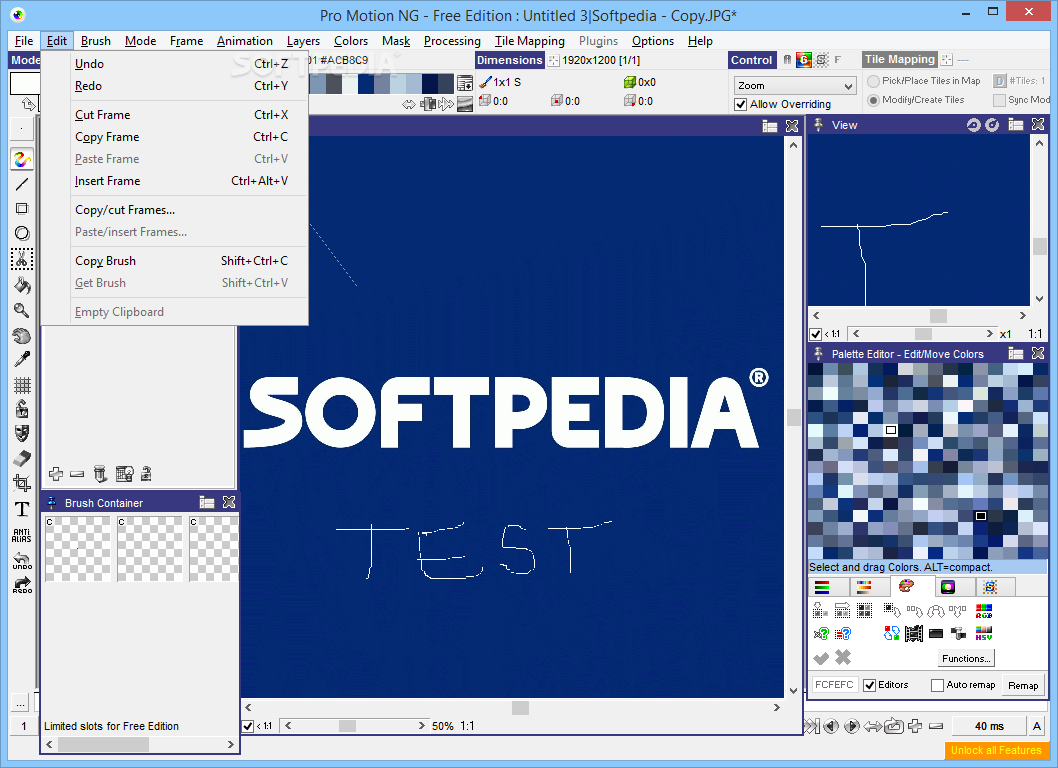Select the scissors selection tool
1058x768 pixels.
[22, 259]
